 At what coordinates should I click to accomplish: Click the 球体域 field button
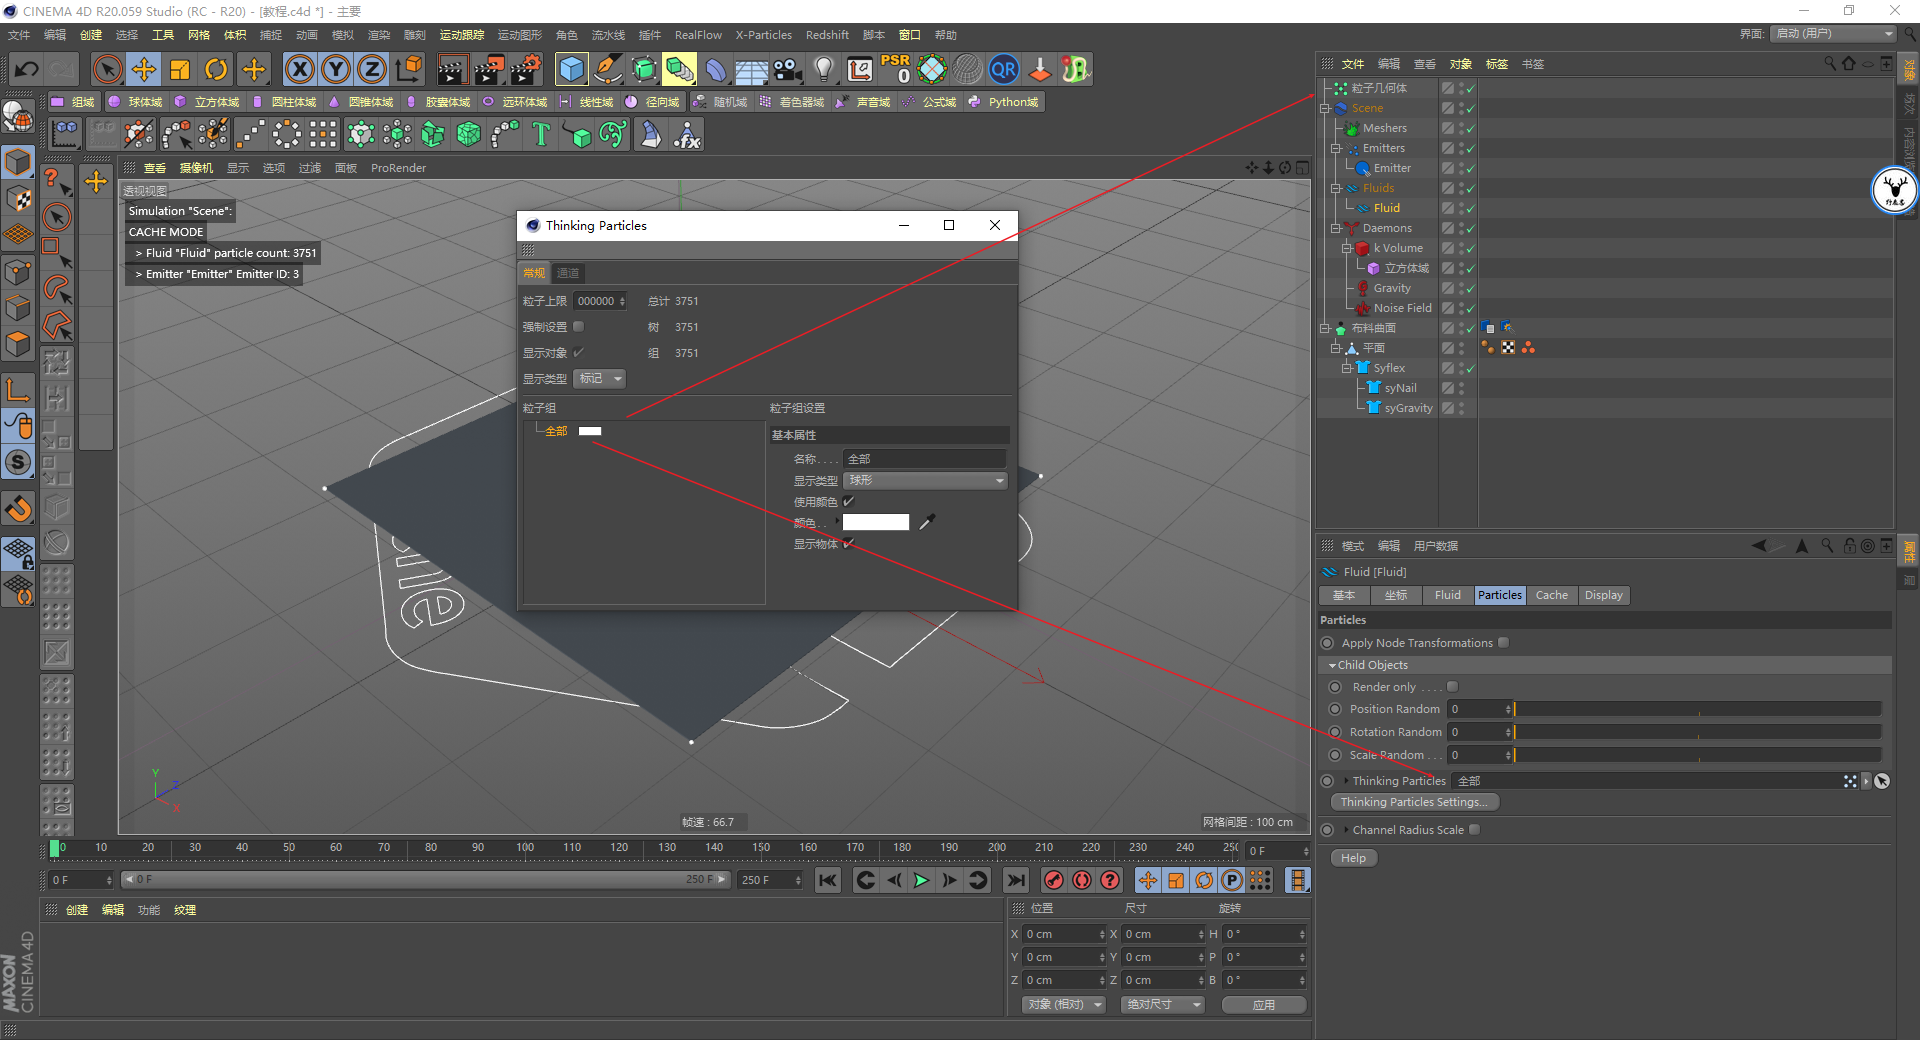click(135, 102)
